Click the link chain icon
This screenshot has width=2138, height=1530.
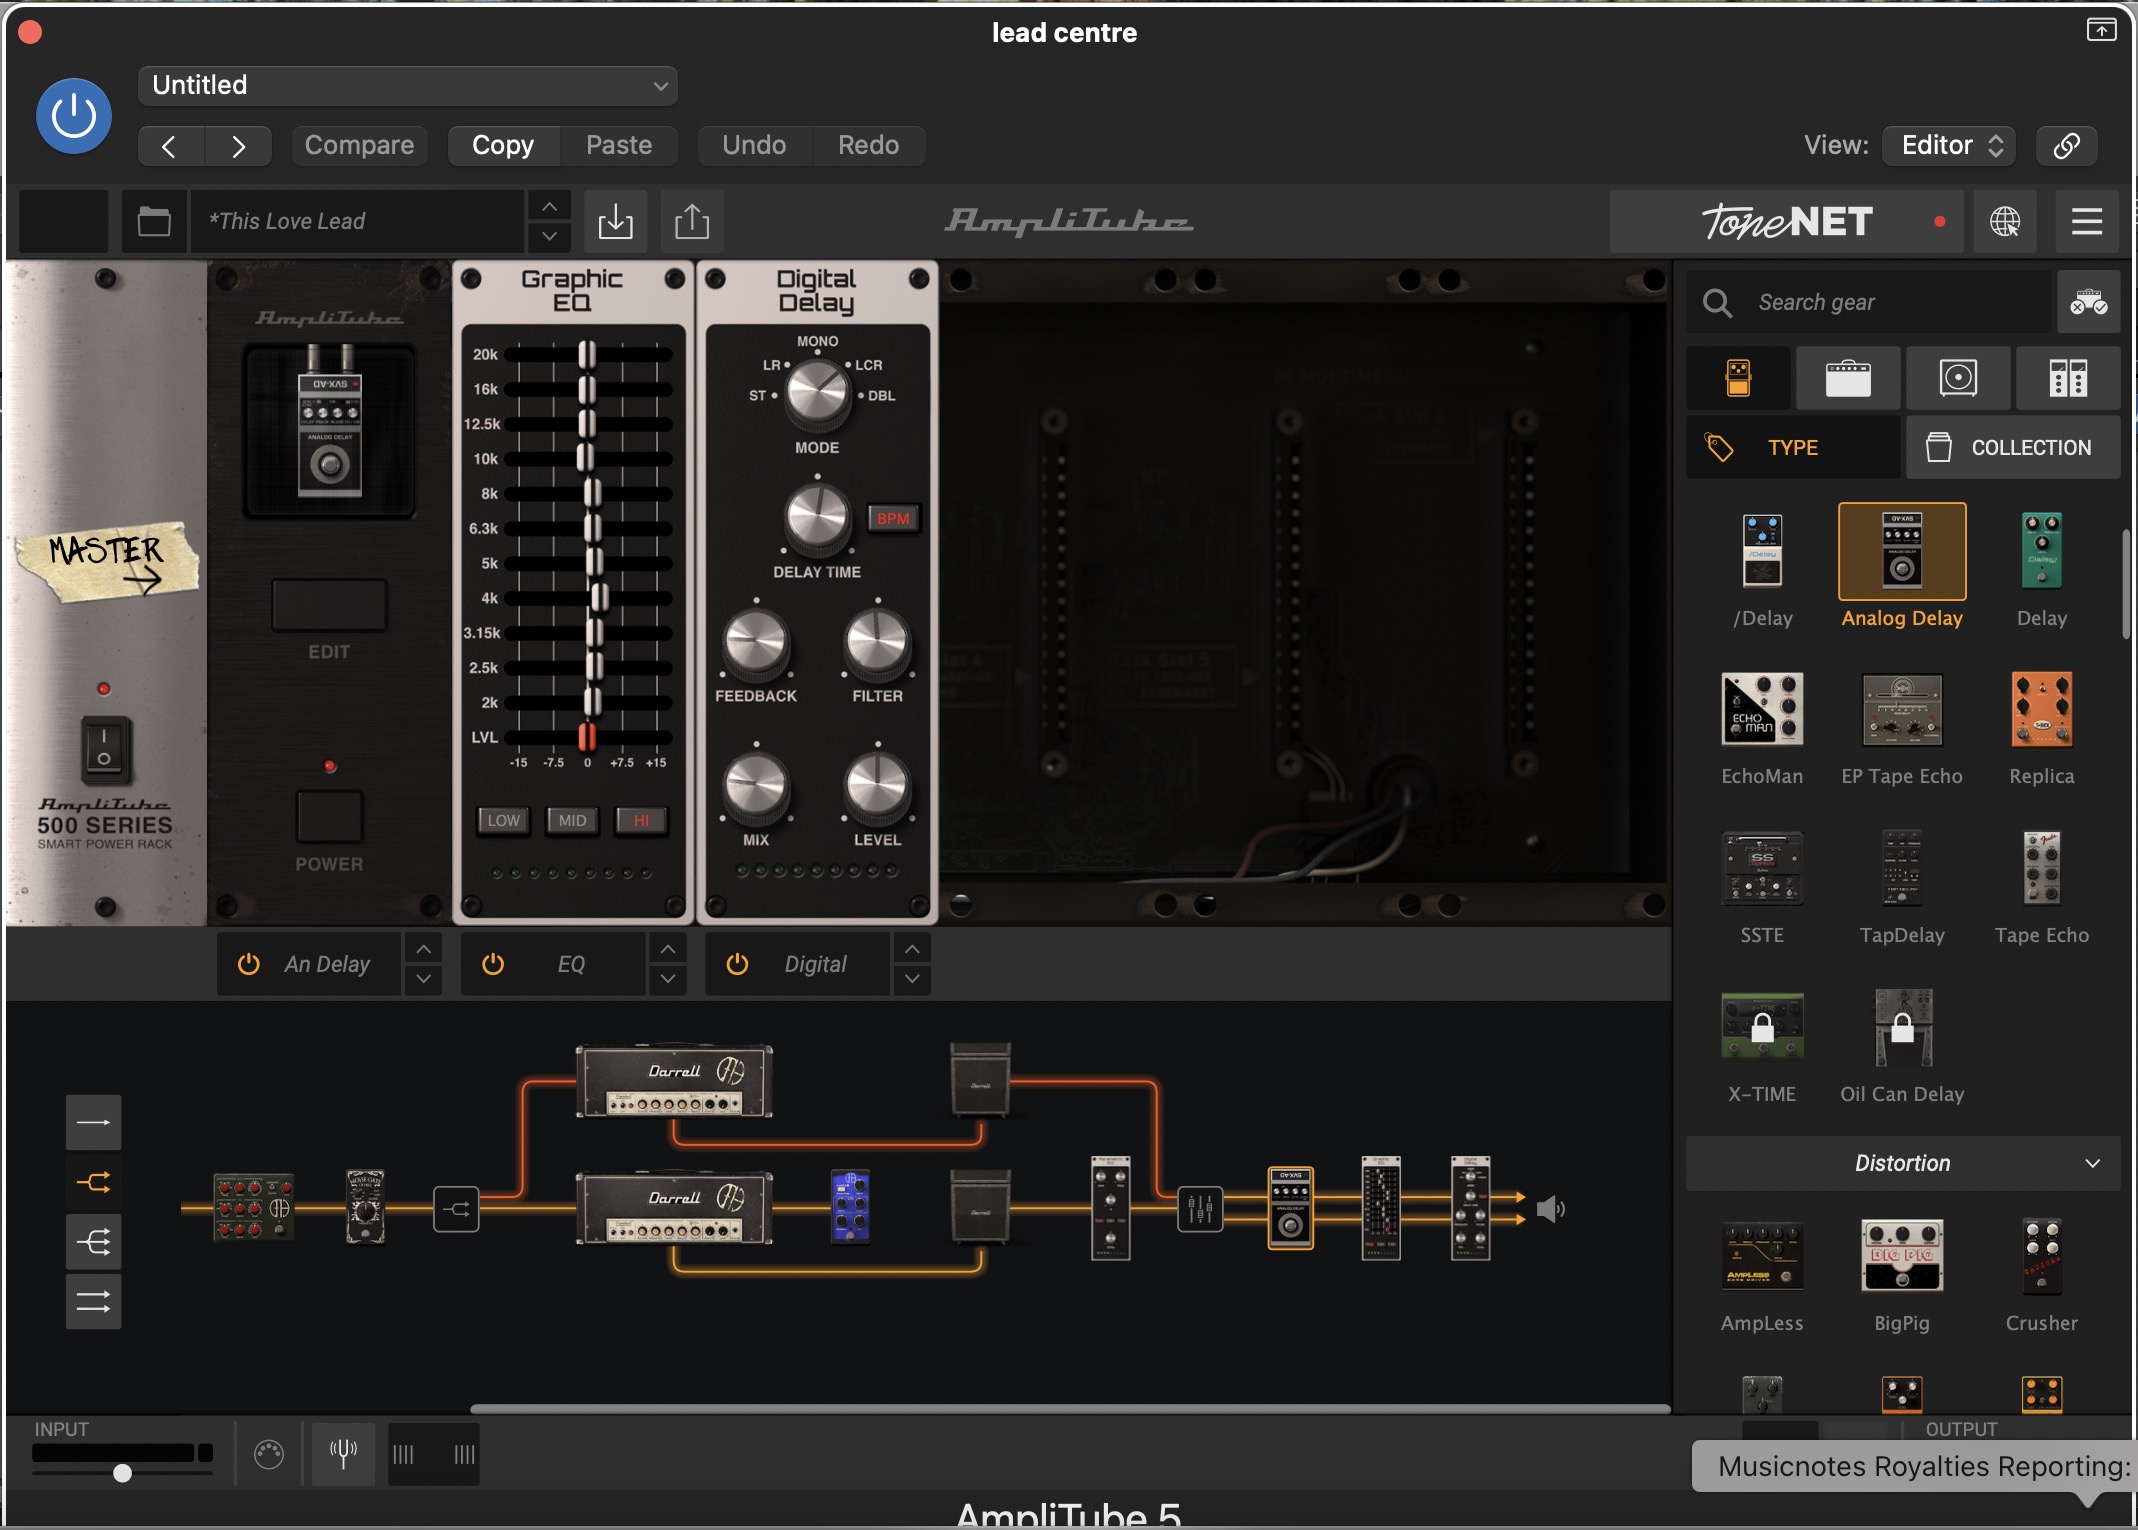pyautogui.click(x=2067, y=146)
